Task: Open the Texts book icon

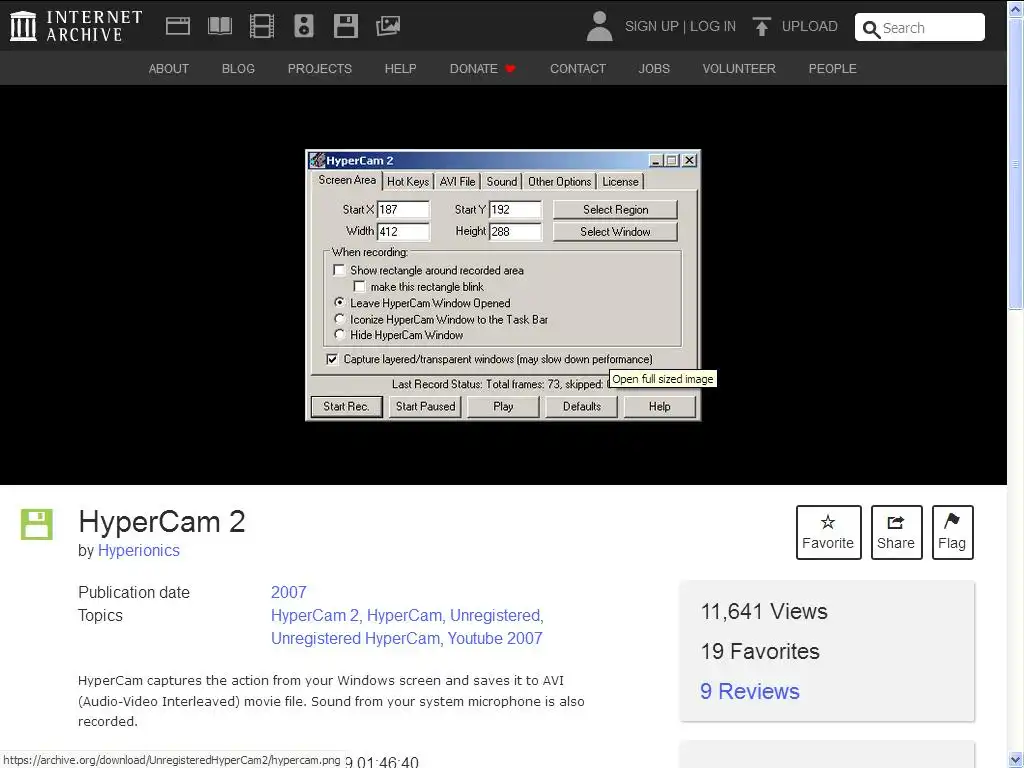Action: 220,26
